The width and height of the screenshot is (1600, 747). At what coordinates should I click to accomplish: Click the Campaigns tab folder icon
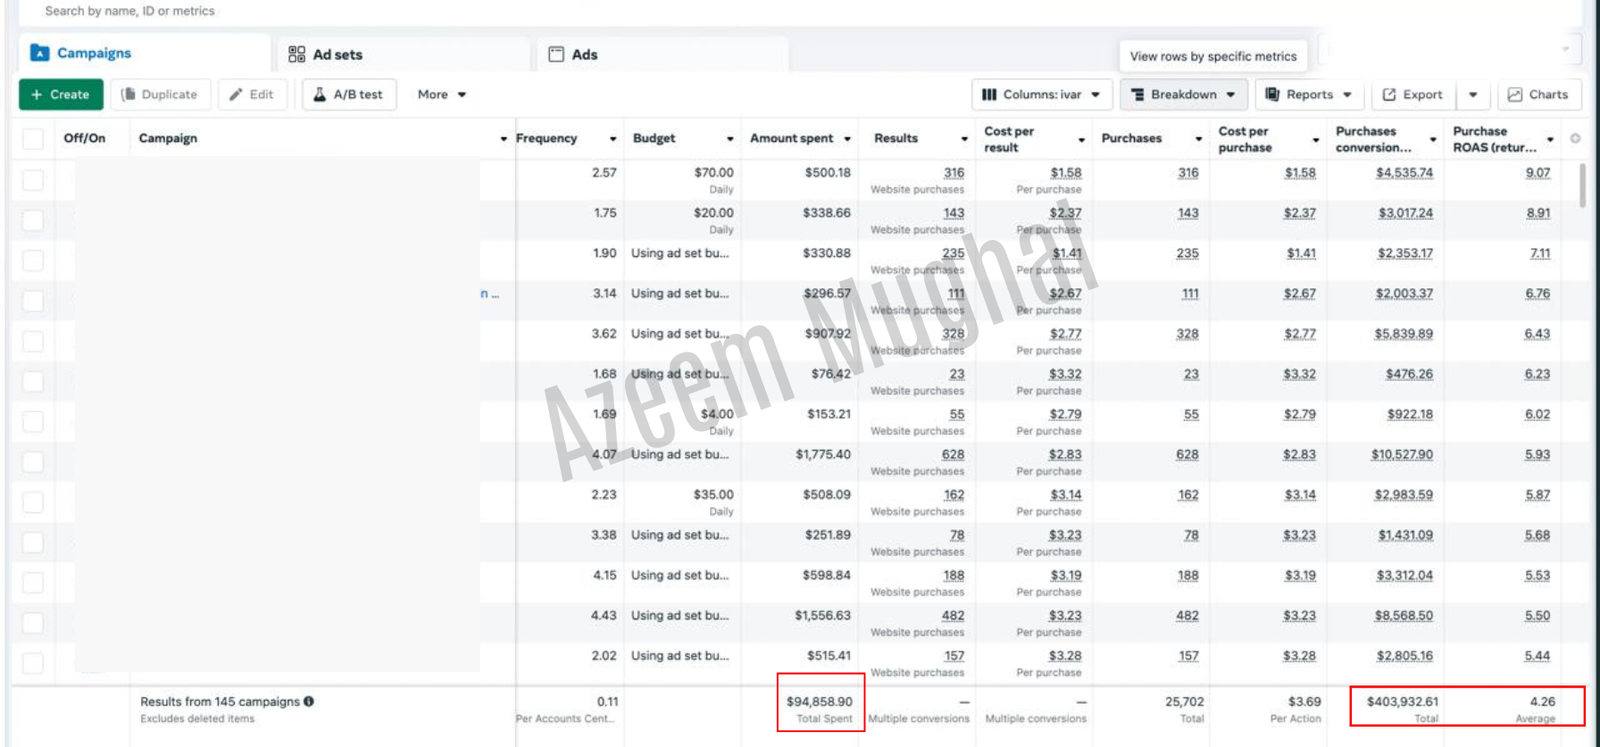(x=40, y=53)
